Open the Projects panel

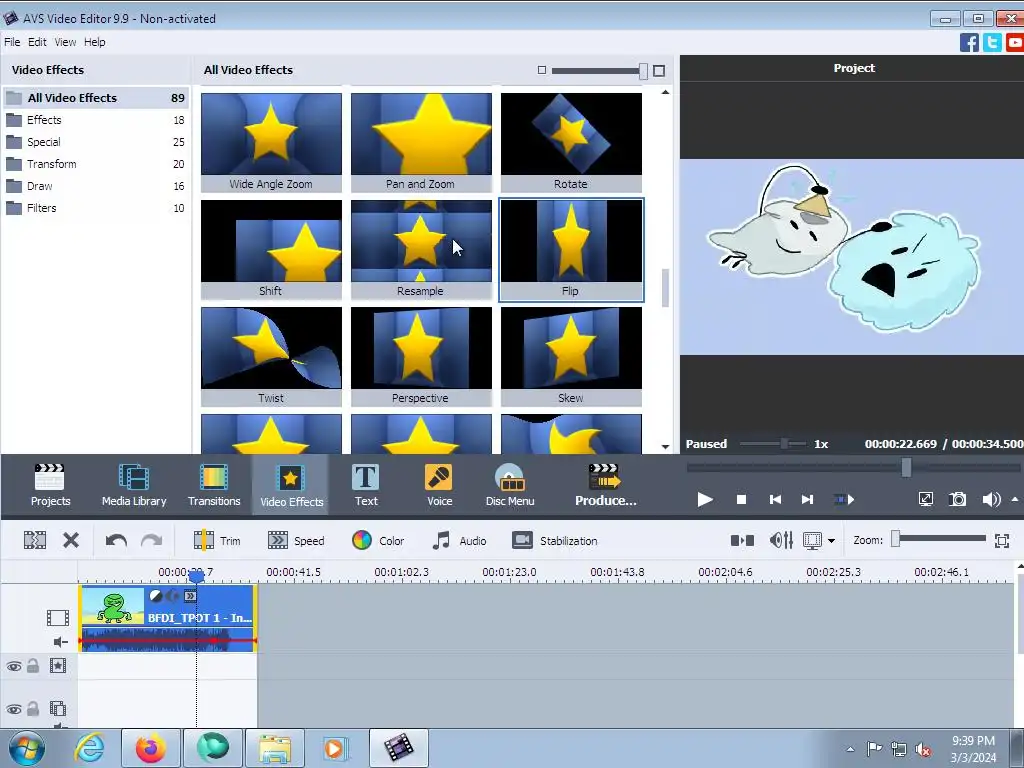click(50, 485)
